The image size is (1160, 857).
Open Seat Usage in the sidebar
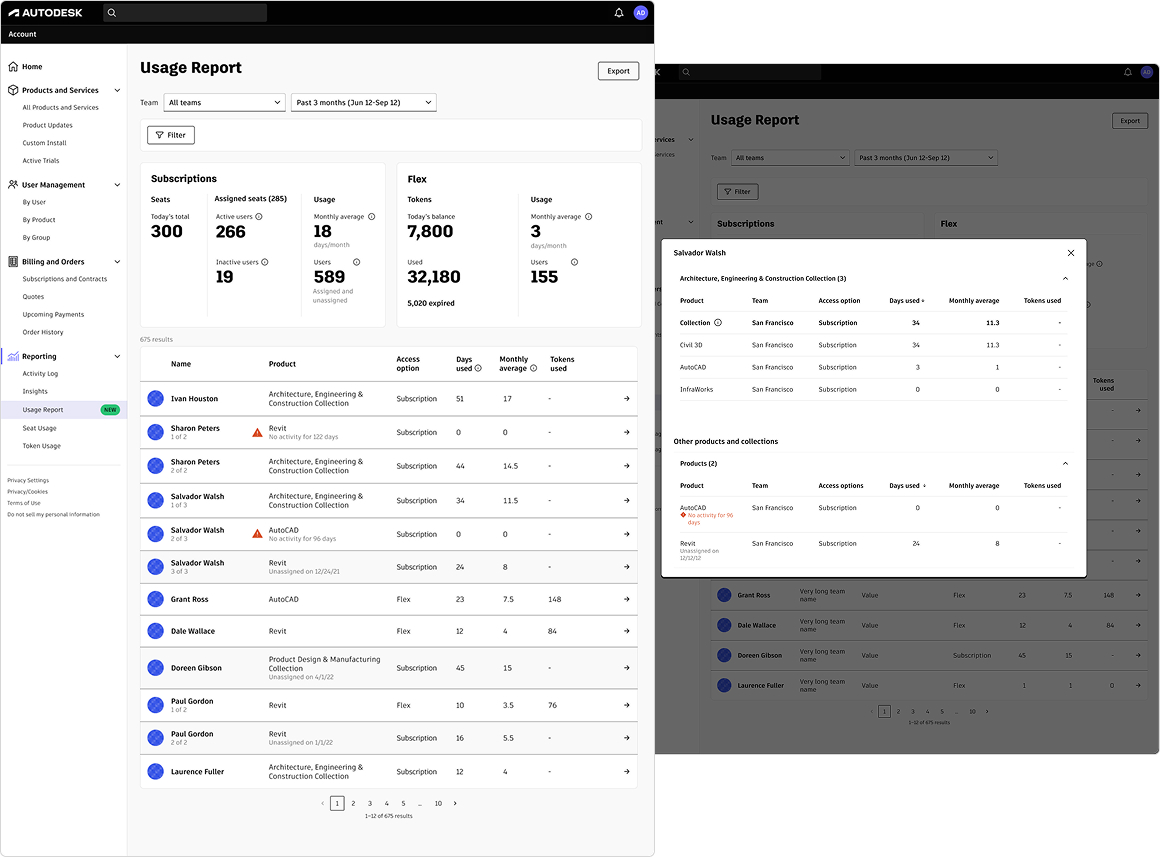tap(40, 428)
